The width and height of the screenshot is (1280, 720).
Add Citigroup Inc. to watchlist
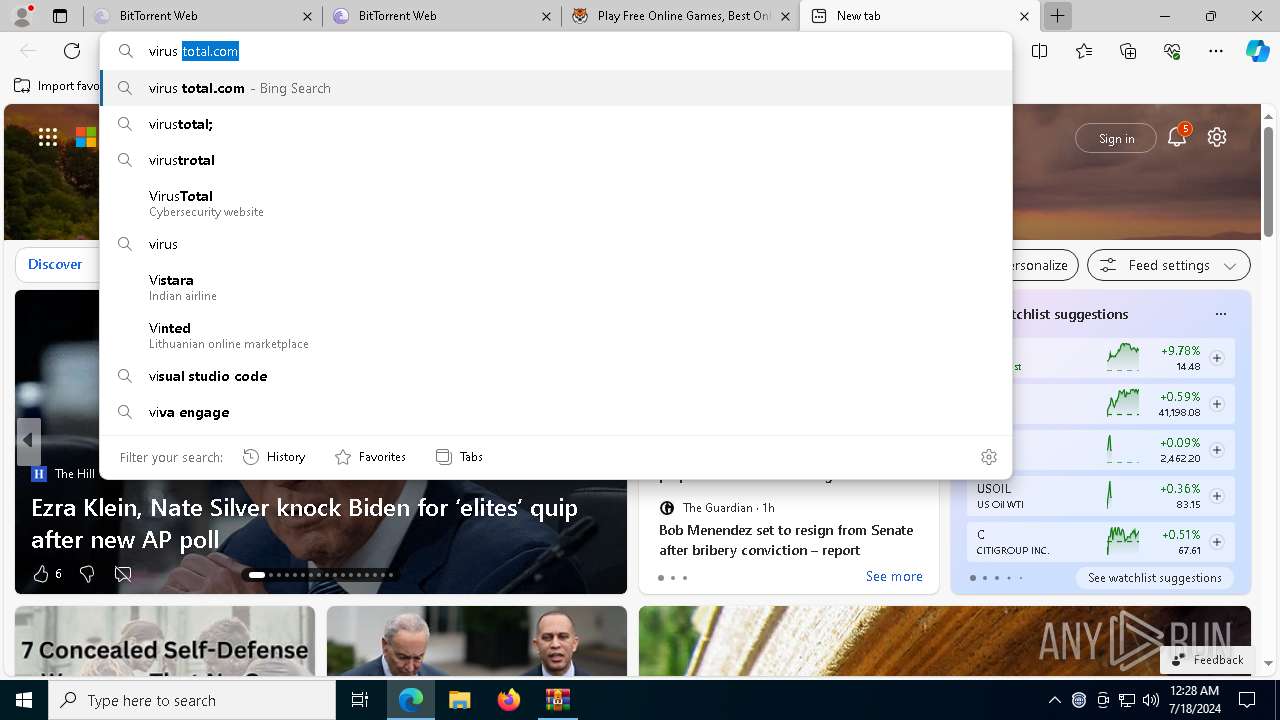click(1217, 542)
